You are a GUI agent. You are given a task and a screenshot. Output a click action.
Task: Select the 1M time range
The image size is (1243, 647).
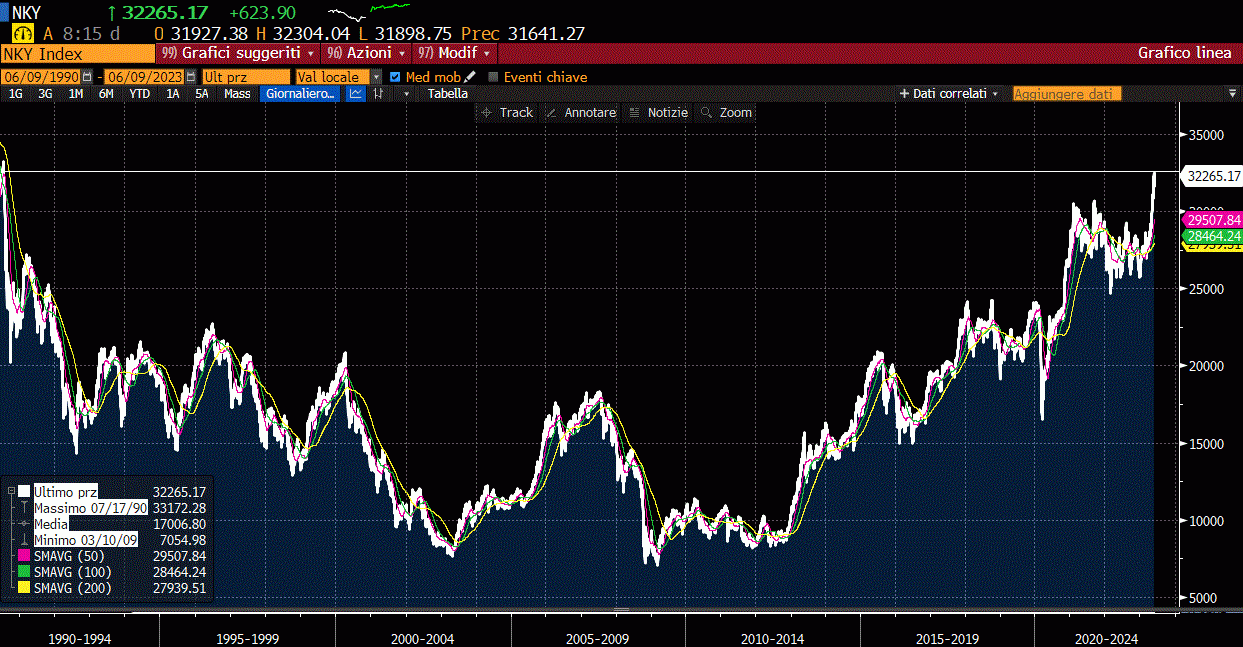(75, 94)
